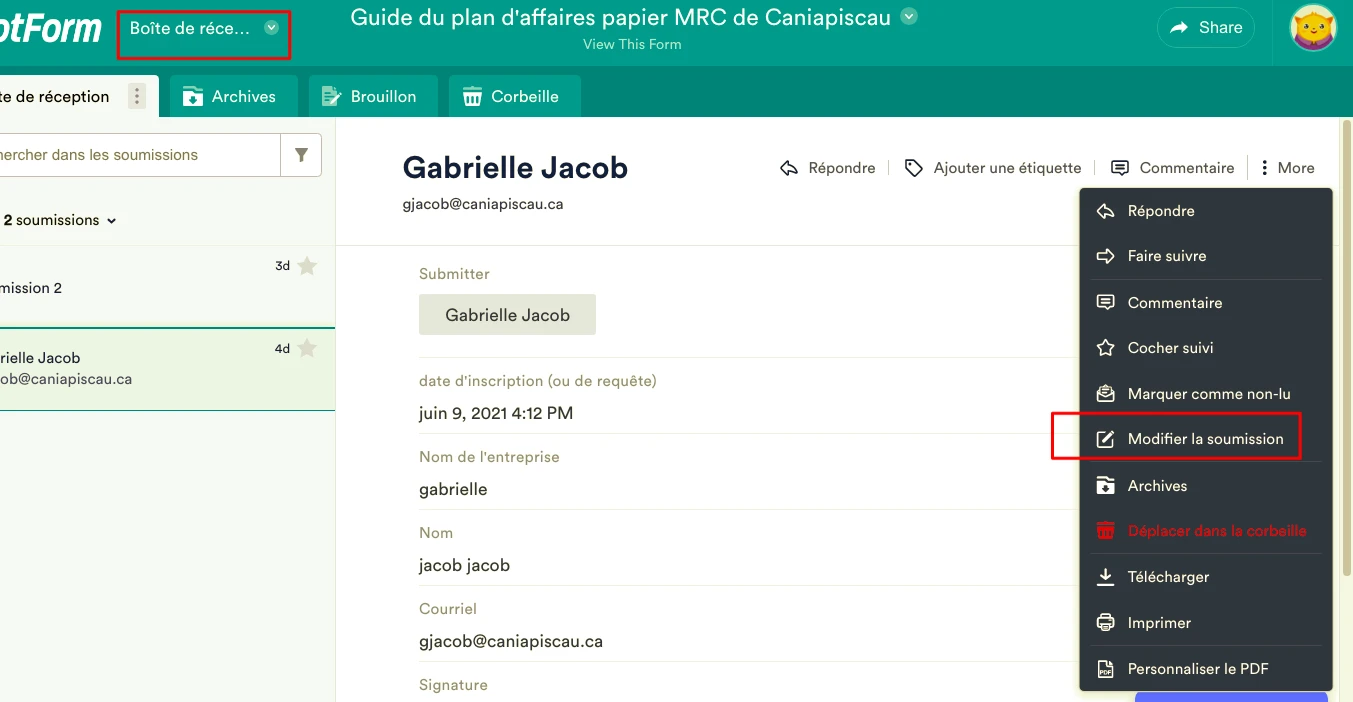Star the Submission 2 entry

pyautogui.click(x=307, y=266)
